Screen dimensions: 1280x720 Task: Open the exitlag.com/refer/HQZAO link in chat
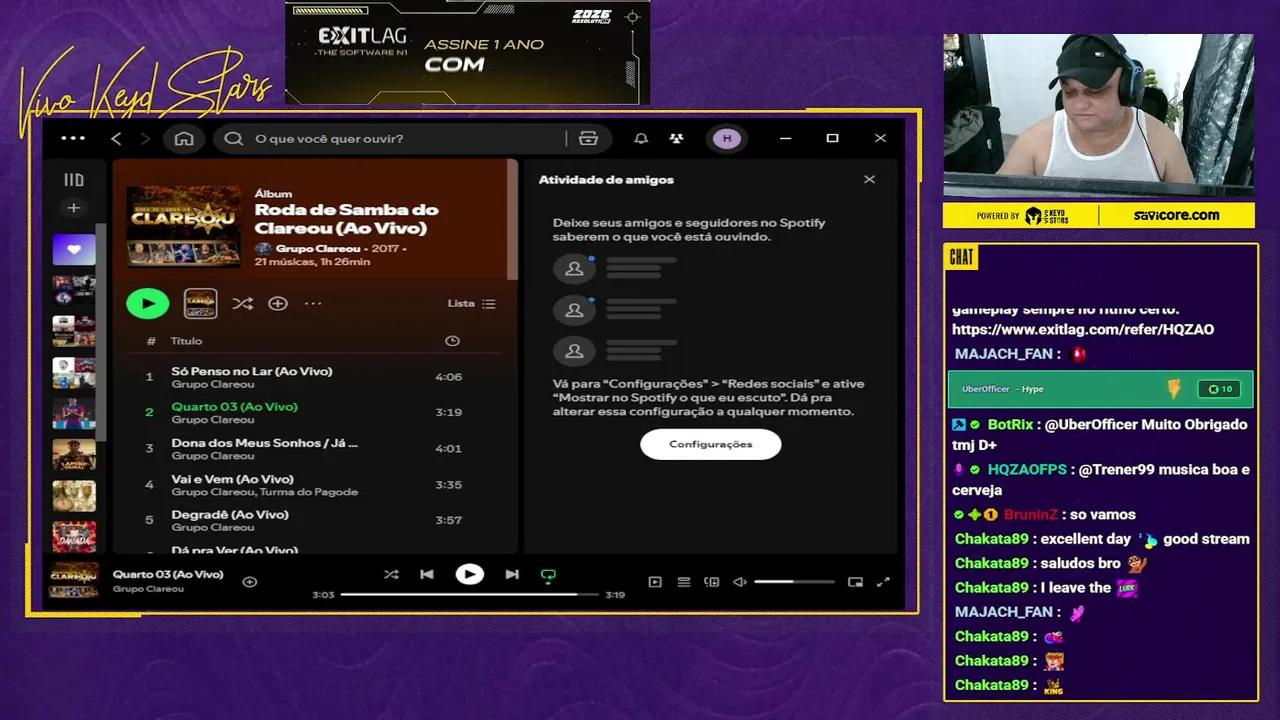tap(1082, 329)
